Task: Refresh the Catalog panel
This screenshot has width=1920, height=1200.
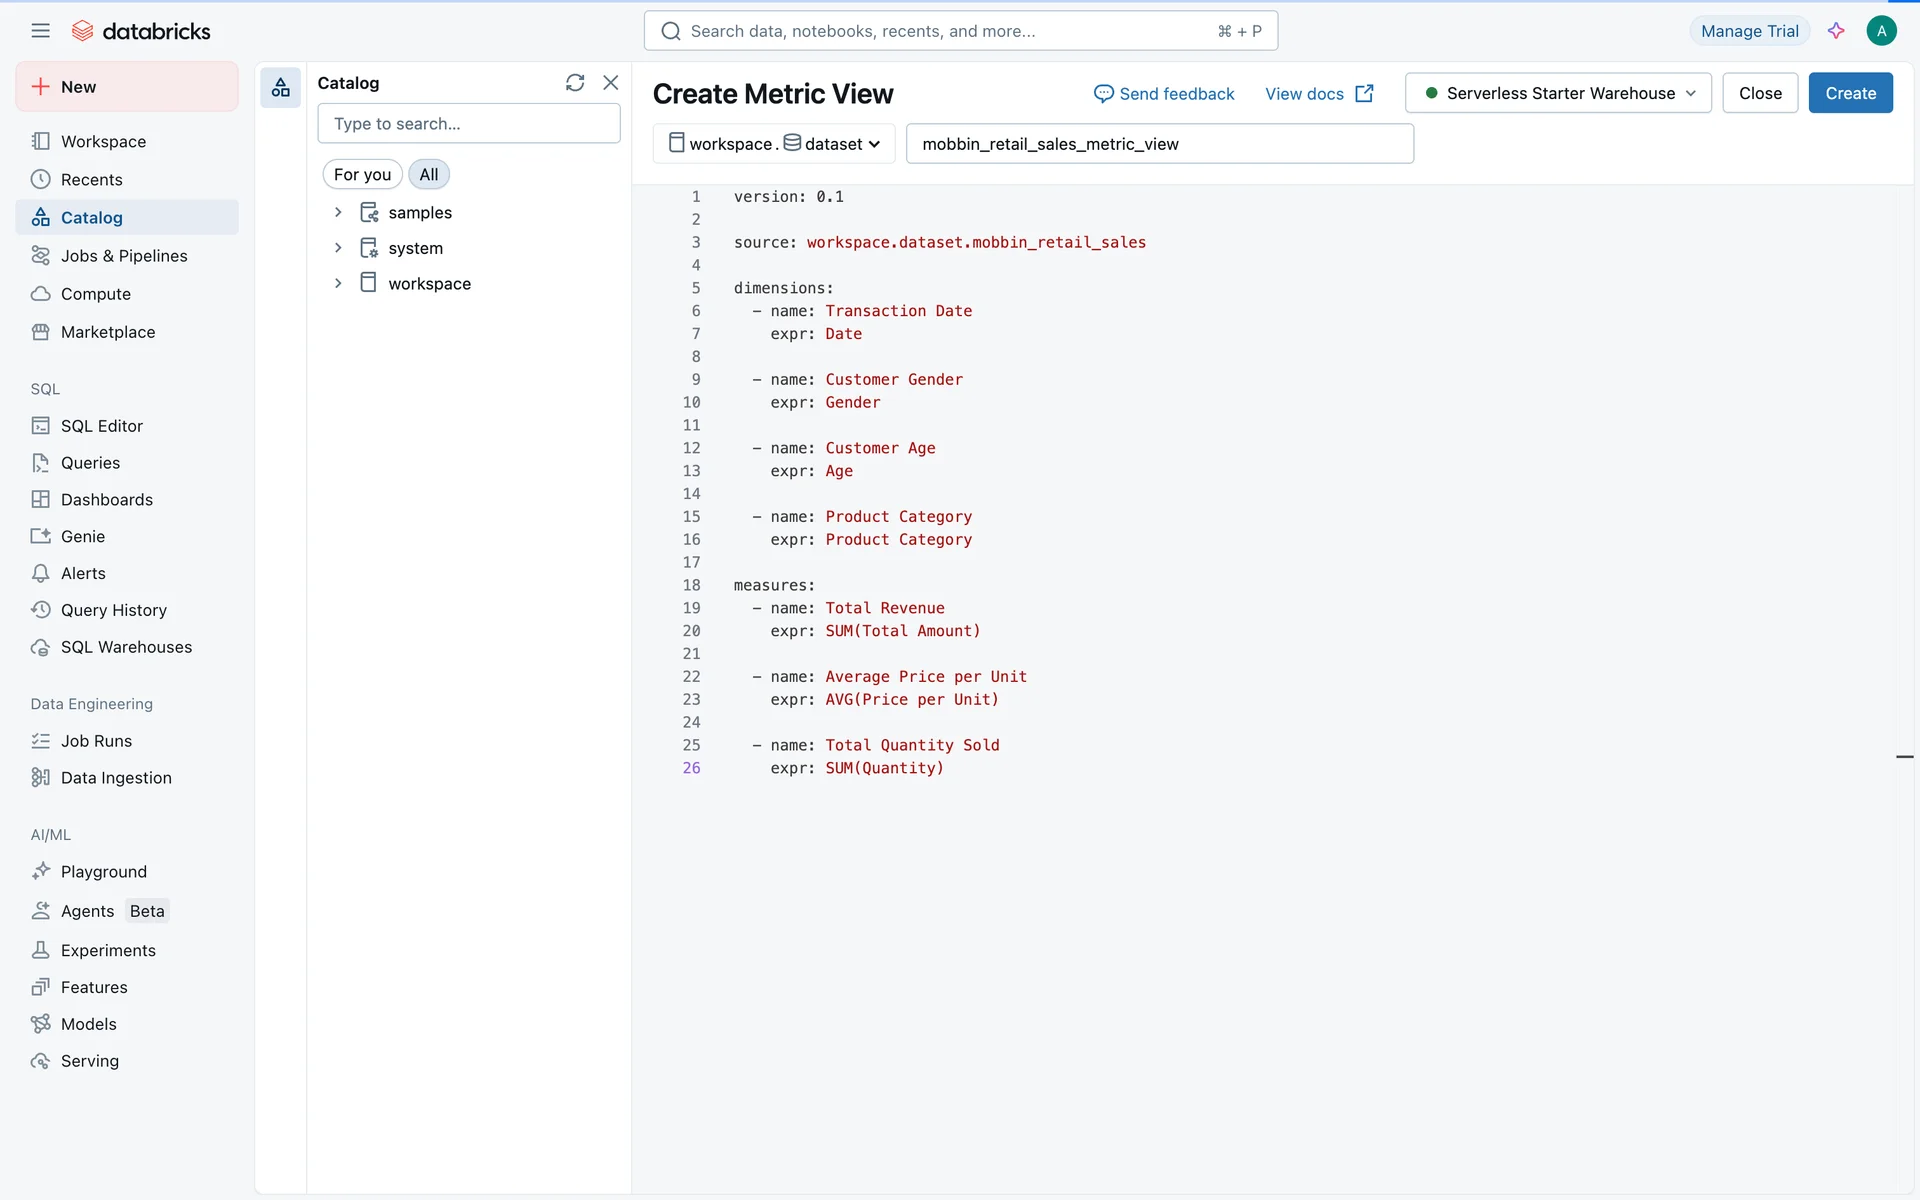Action: (x=575, y=83)
